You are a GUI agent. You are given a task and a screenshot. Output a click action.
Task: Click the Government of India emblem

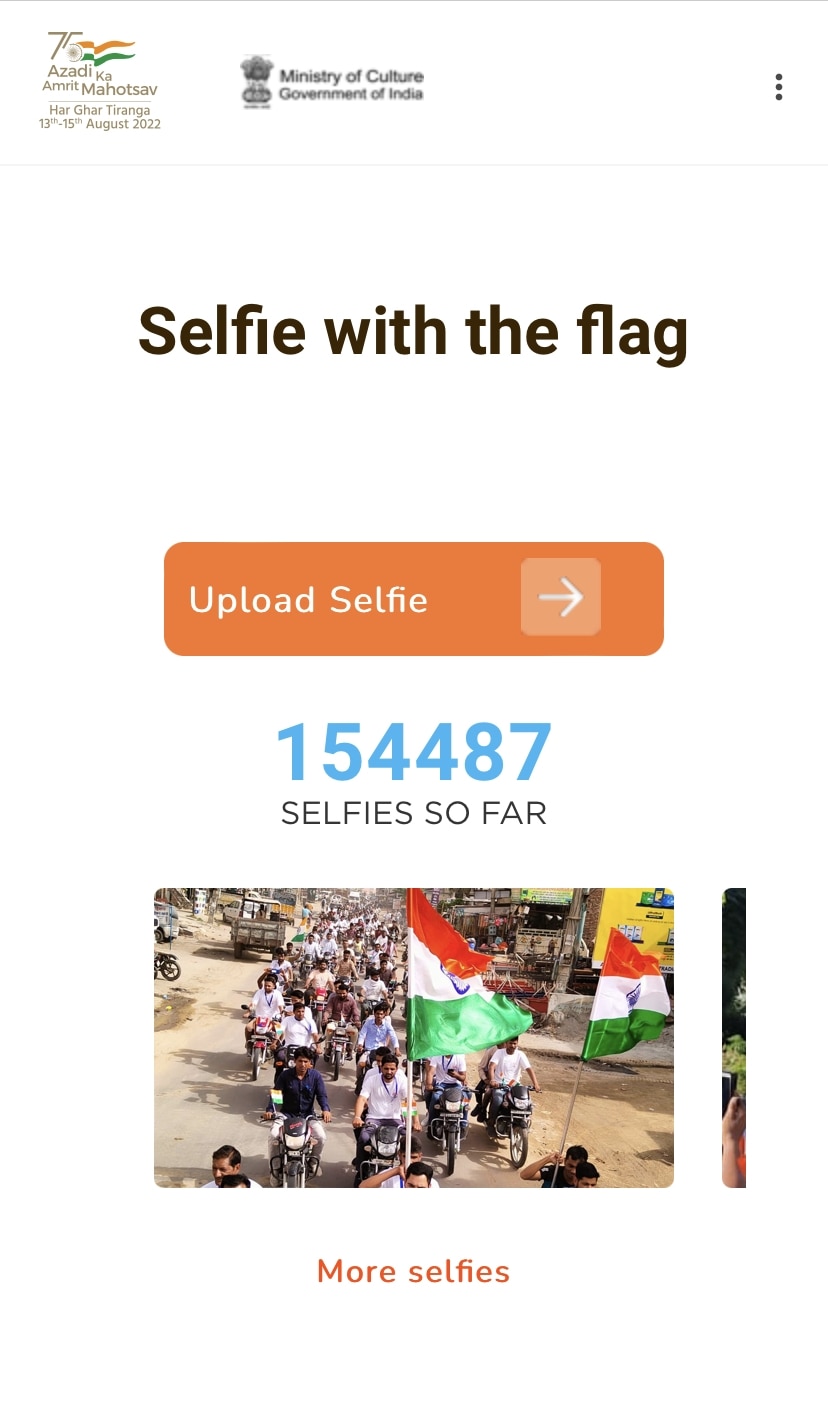[x=257, y=82]
